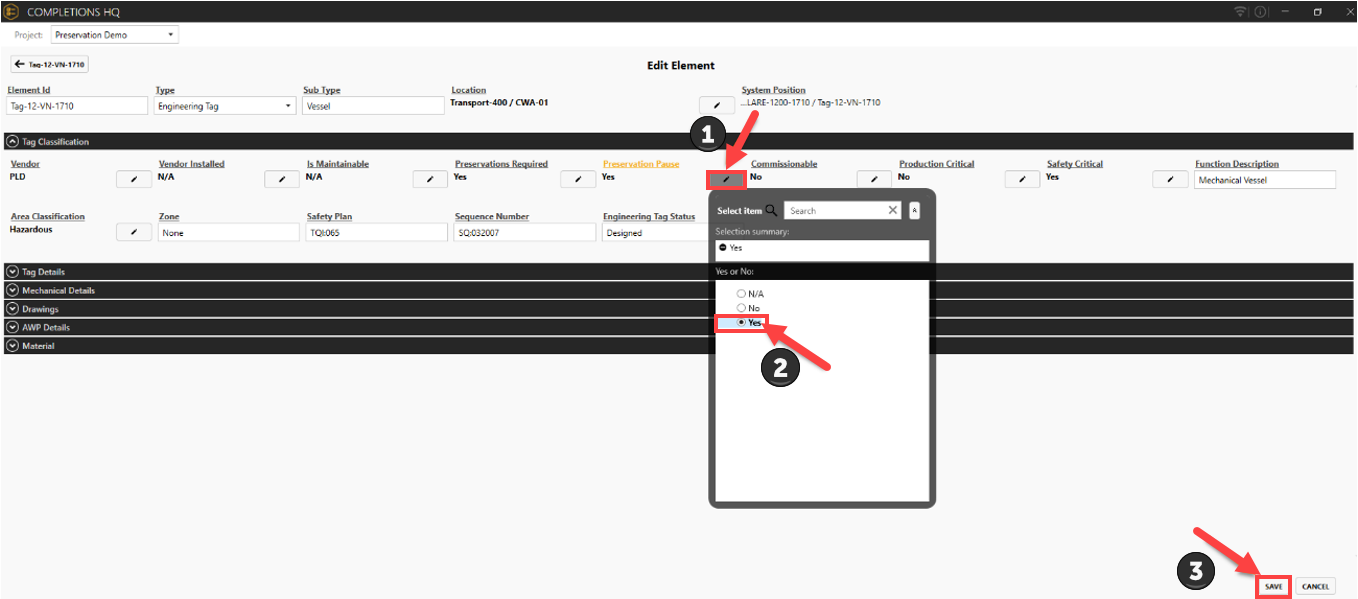Edit Commissionable using the pencil icon
Screen dimensions: 1358x599
pos(874,179)
